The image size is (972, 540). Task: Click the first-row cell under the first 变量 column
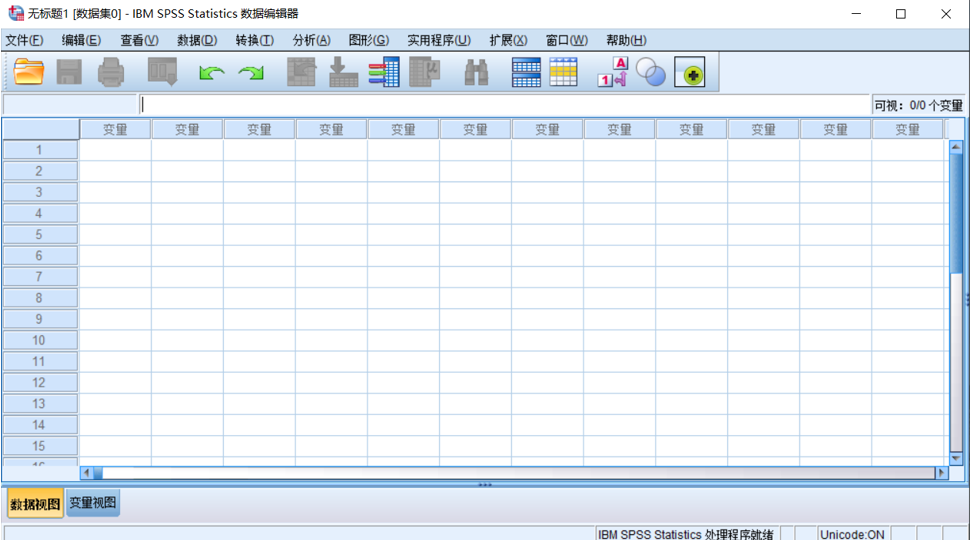pyautogui.click(x=115, y=150)
